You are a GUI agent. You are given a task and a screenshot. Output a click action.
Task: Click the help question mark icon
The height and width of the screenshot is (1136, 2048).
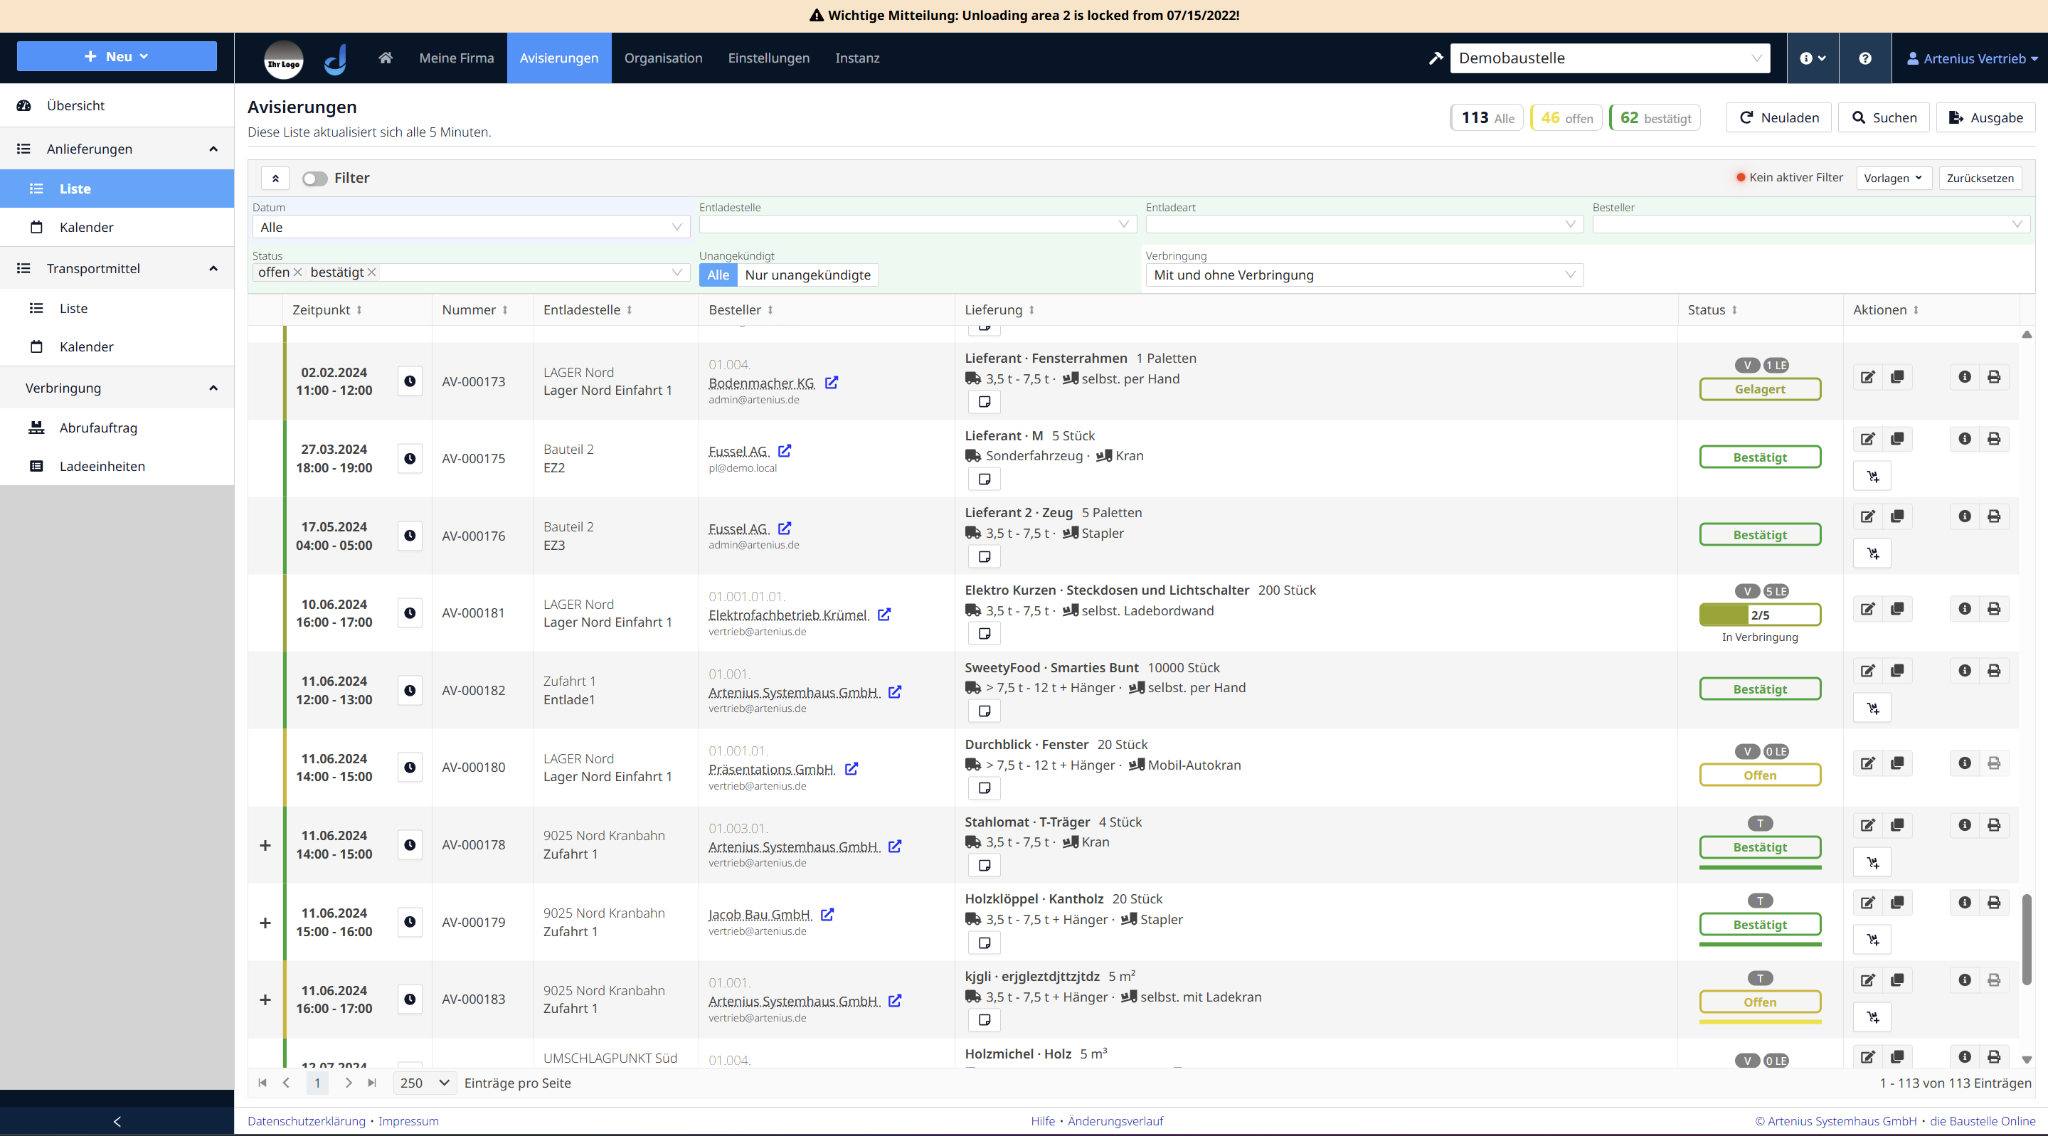pyautogui.click(x=1865, y=58)
